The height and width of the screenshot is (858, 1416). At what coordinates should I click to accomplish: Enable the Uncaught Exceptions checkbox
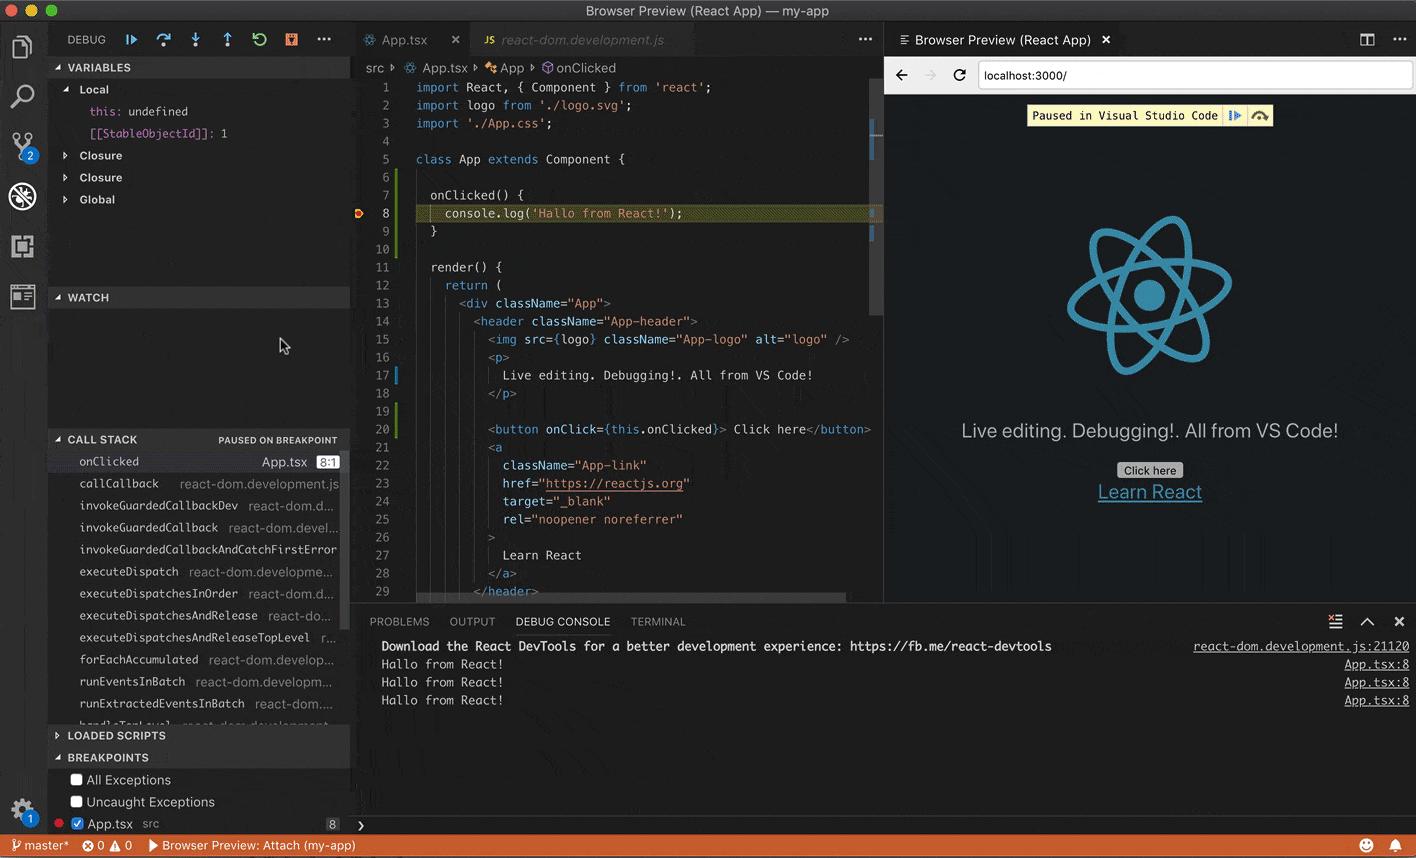coord(77,802)
